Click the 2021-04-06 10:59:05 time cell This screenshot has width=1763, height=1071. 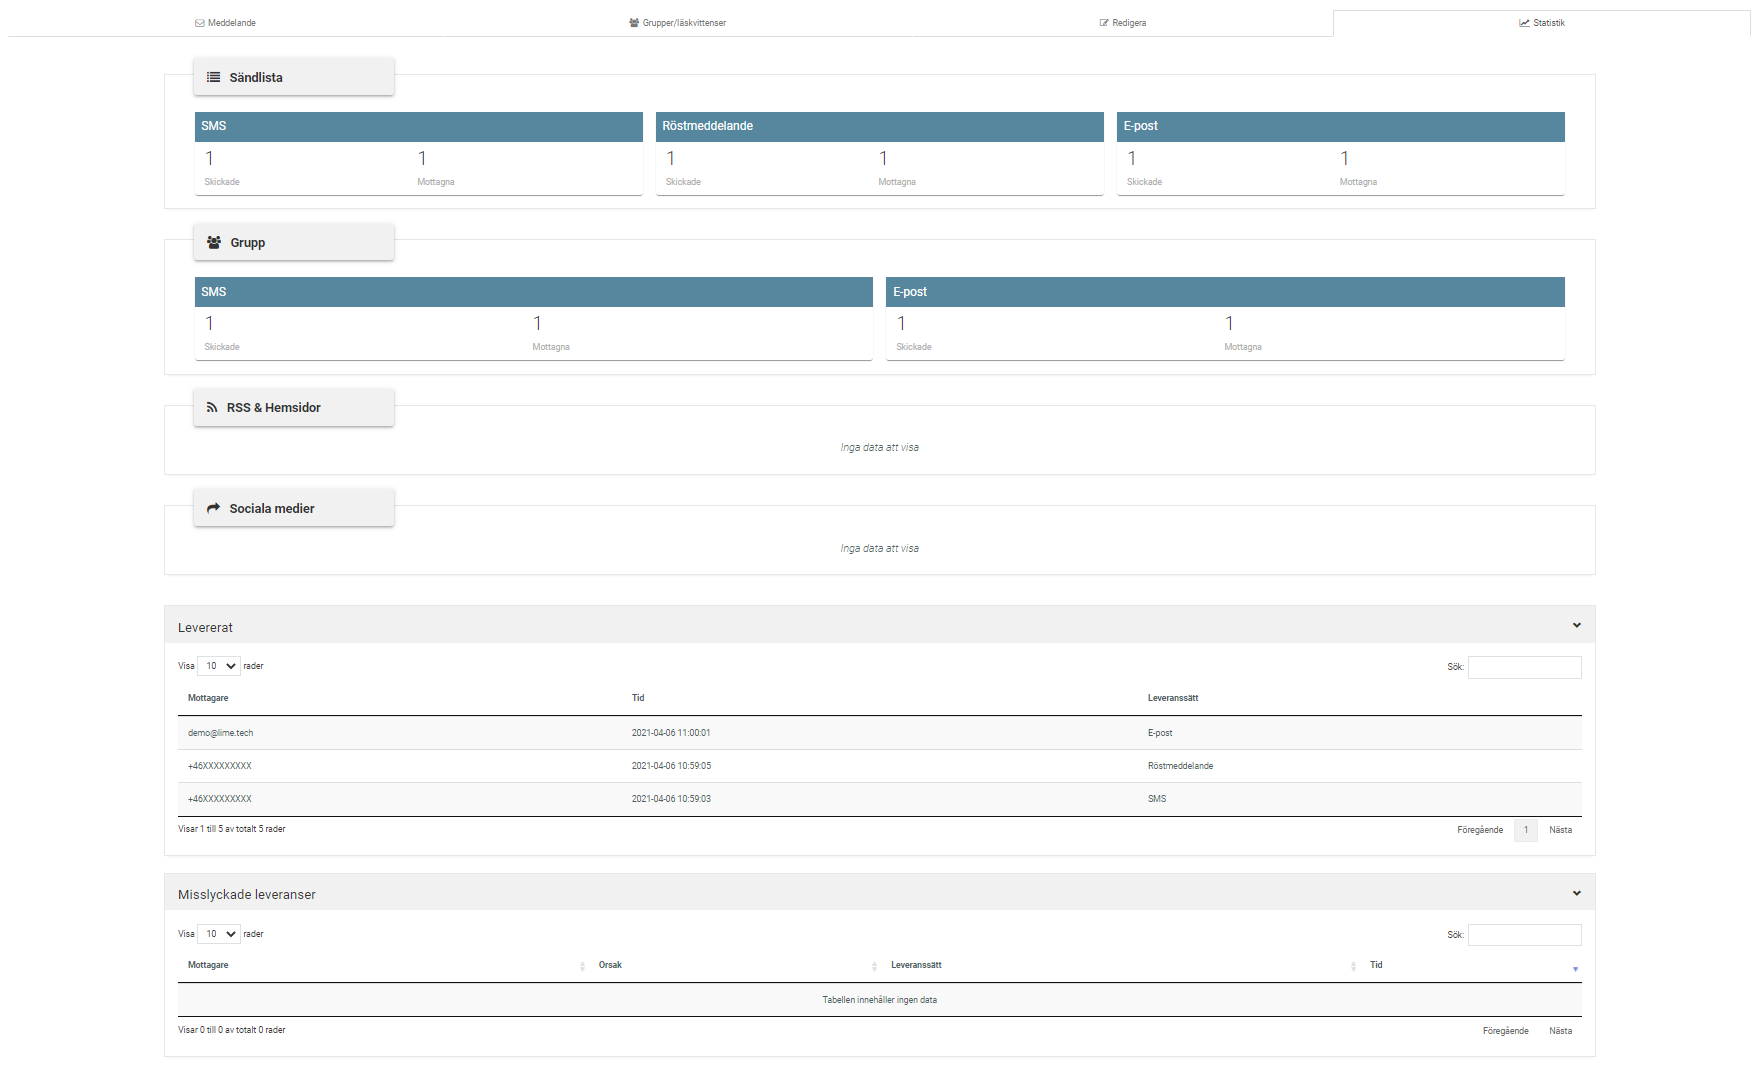point(671,766)
